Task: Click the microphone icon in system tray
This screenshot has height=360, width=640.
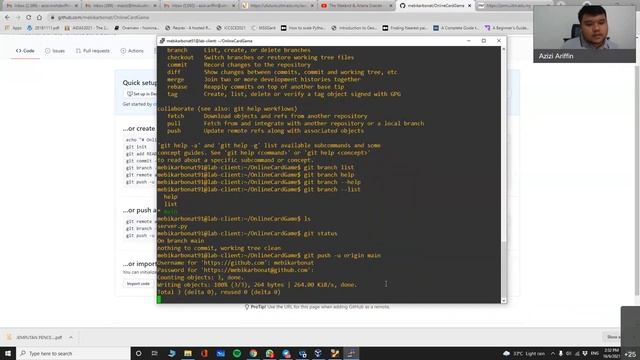Action: [x=561, y=353]
